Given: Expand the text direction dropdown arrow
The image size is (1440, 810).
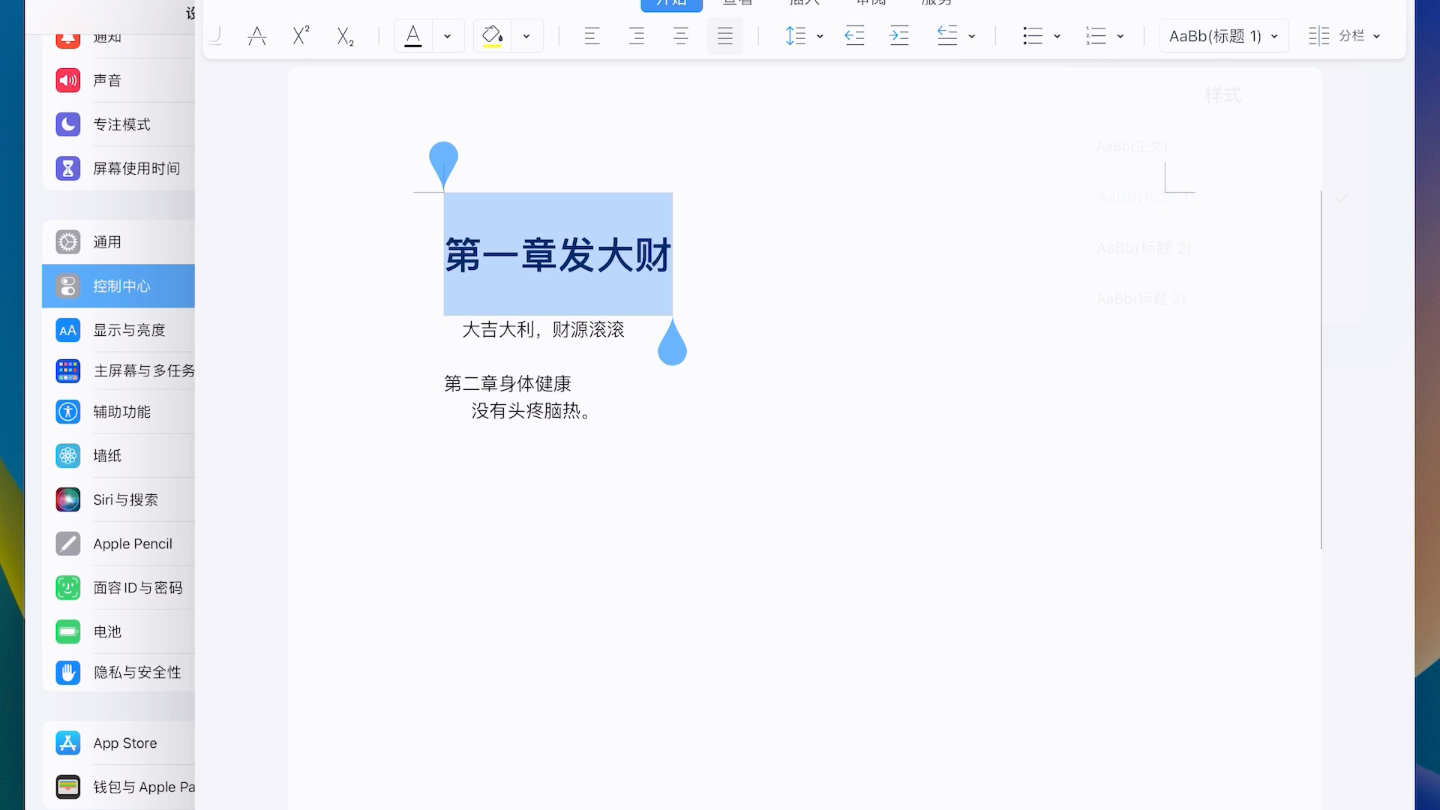Looking at the screenshot, I should (972, 36).
